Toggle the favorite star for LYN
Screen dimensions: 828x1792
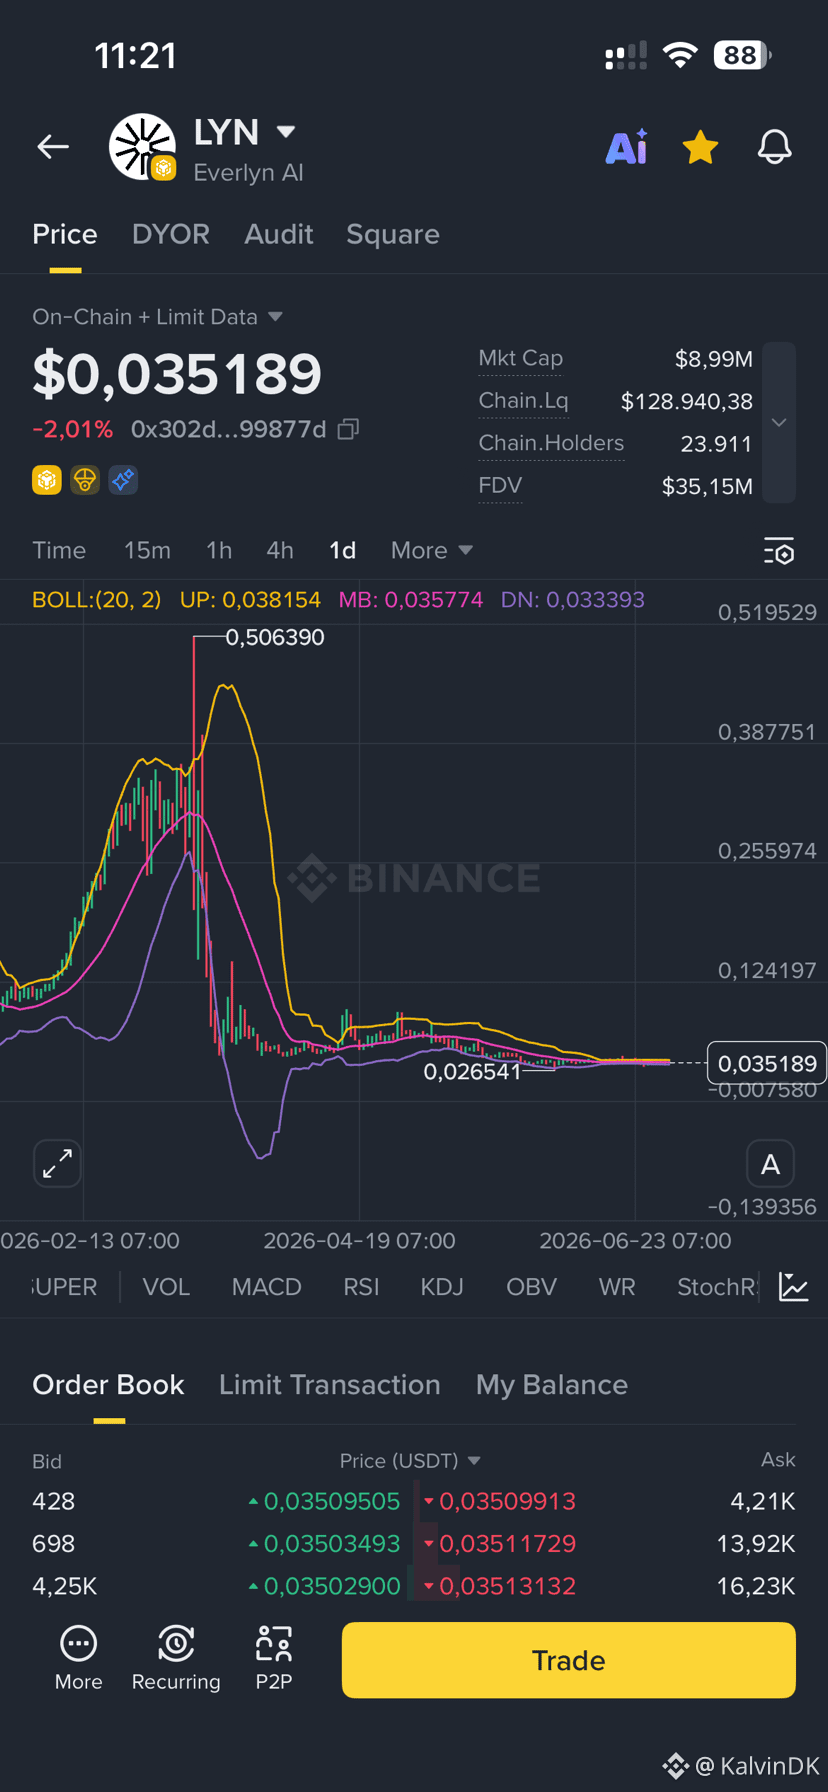click(x=700, y=147)
